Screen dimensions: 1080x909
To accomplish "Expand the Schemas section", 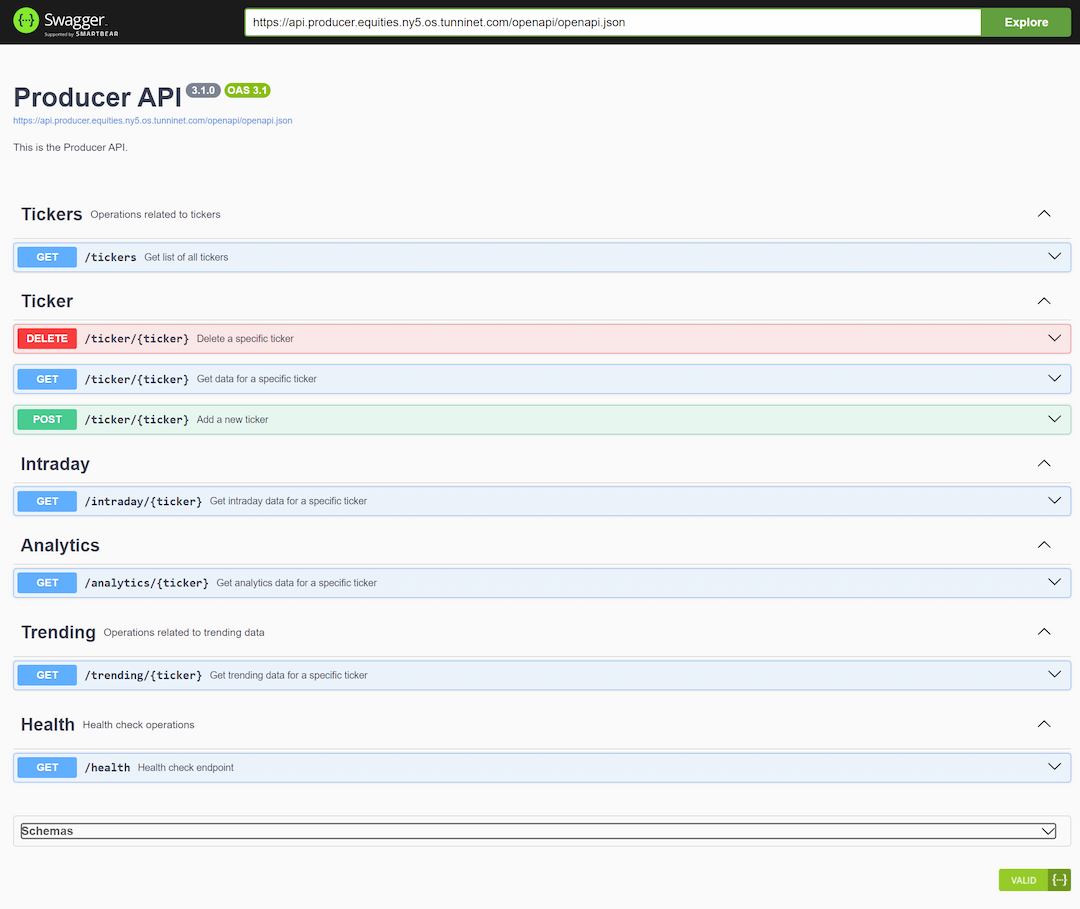I will 538,831.
